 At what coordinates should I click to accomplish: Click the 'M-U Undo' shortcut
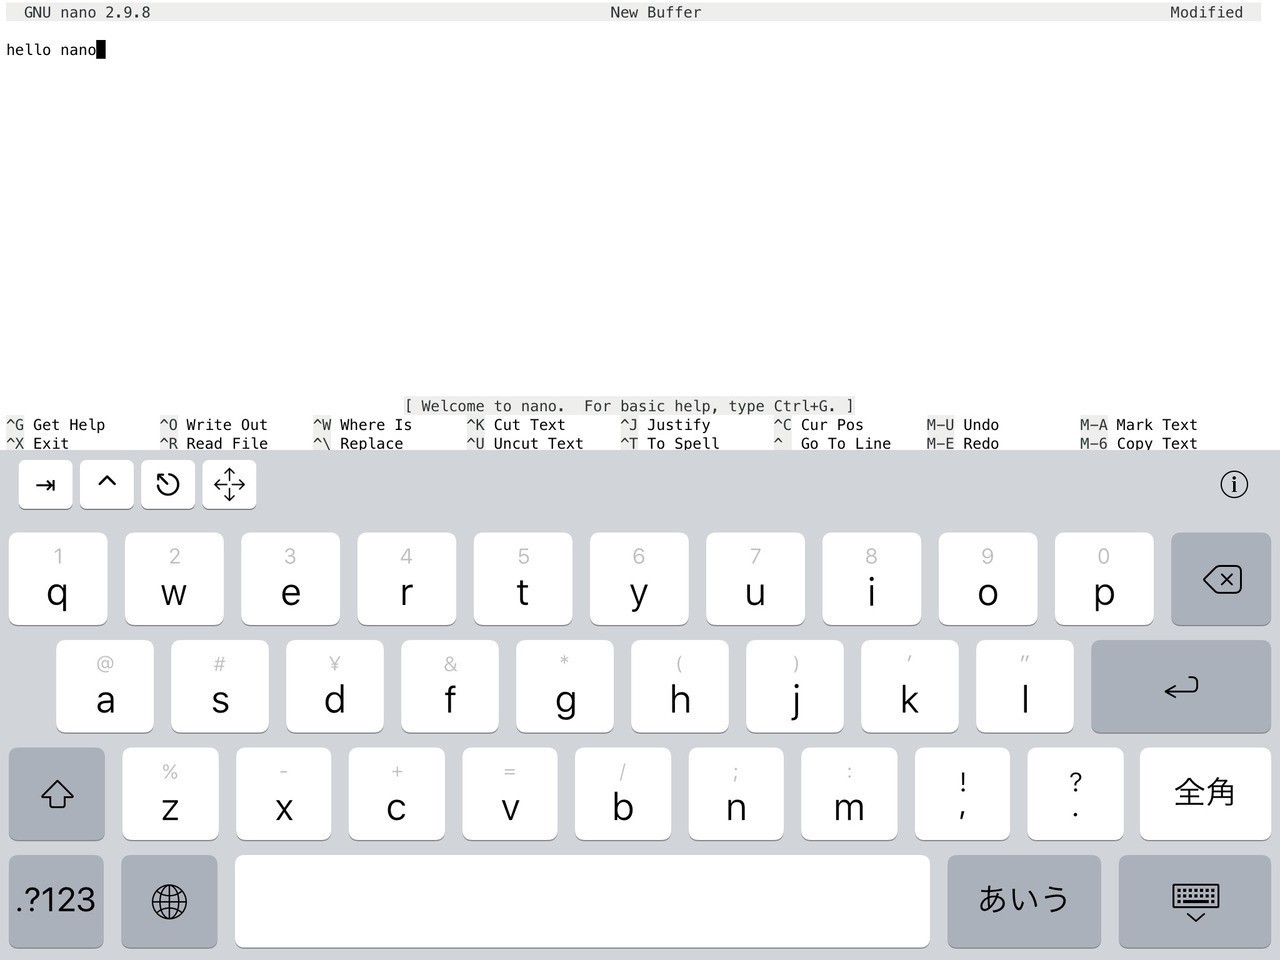[x=963, y=425]
